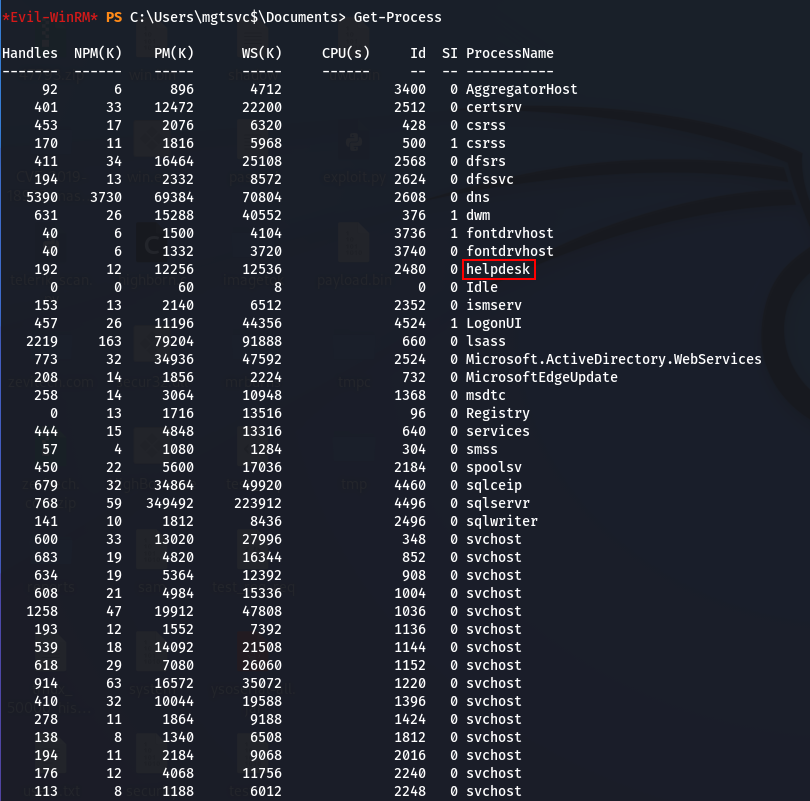Select Microsoft.ActiveDirectory.WebServices process name
Screen dimensions: 810x801
[x=613, y=359]
